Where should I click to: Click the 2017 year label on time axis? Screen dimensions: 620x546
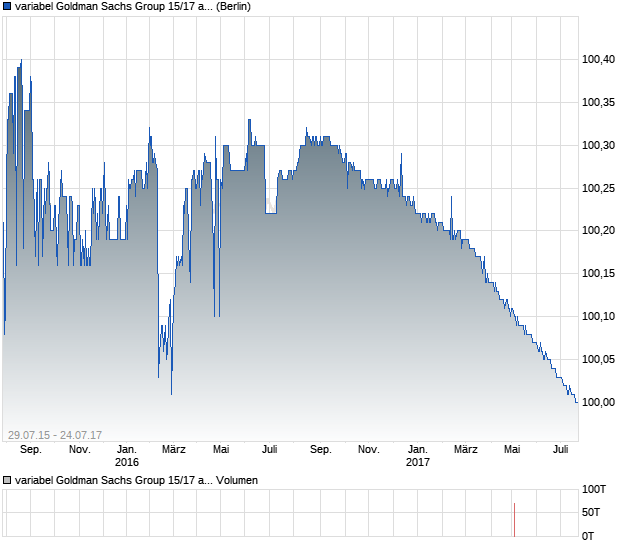pos(418,462)
